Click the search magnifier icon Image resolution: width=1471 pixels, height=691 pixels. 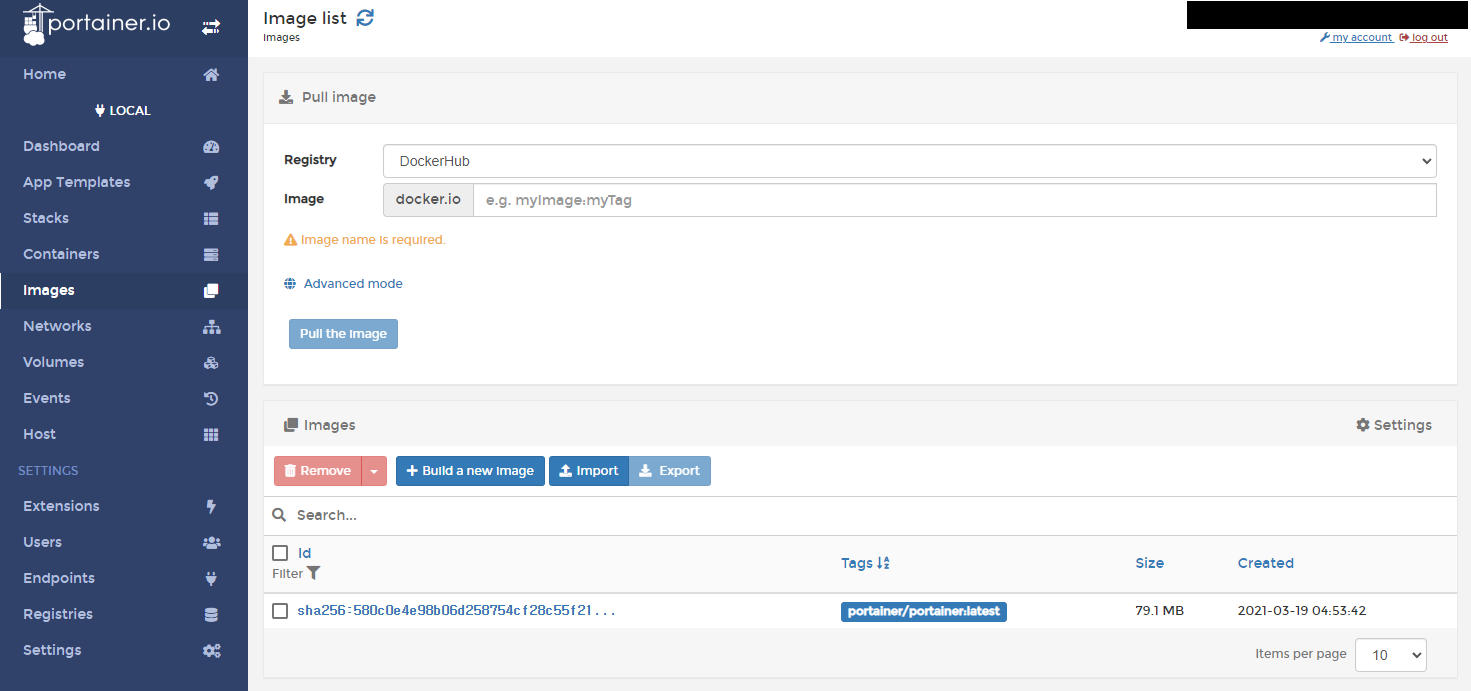[x=279, y=515]
